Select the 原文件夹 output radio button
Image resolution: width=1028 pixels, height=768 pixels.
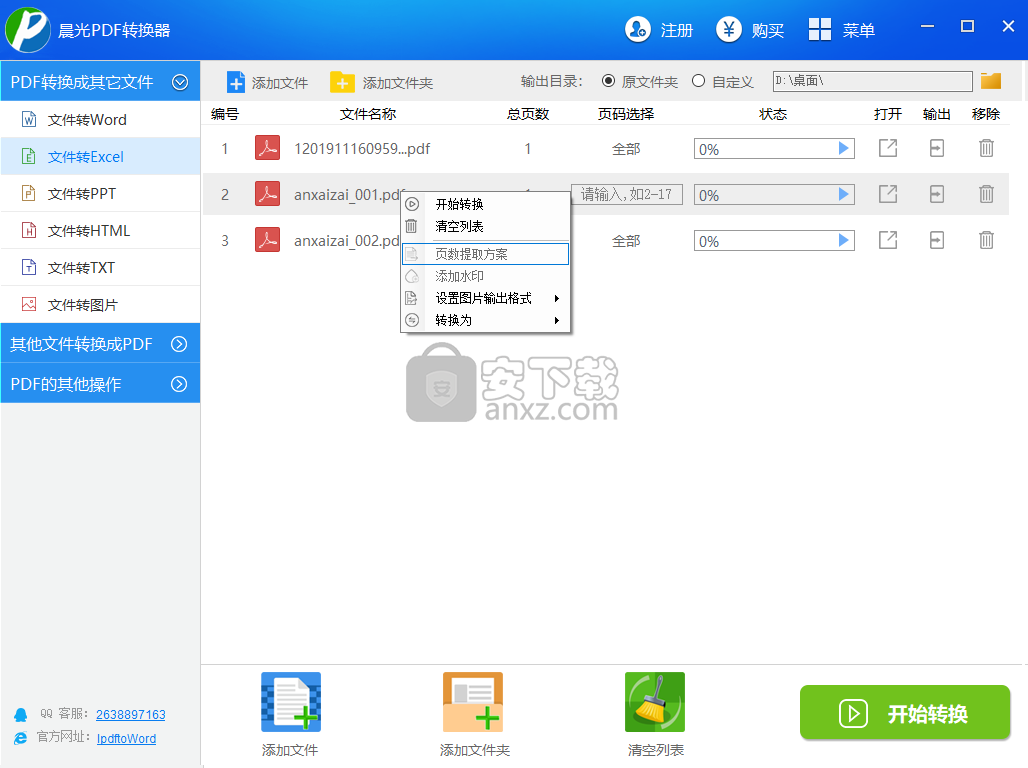click(x=608, y=81)
